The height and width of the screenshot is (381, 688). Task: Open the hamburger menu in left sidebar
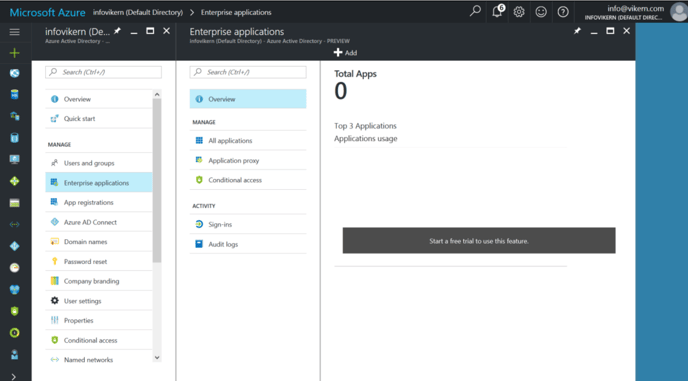pyautogui.click(x=14, y=32)
